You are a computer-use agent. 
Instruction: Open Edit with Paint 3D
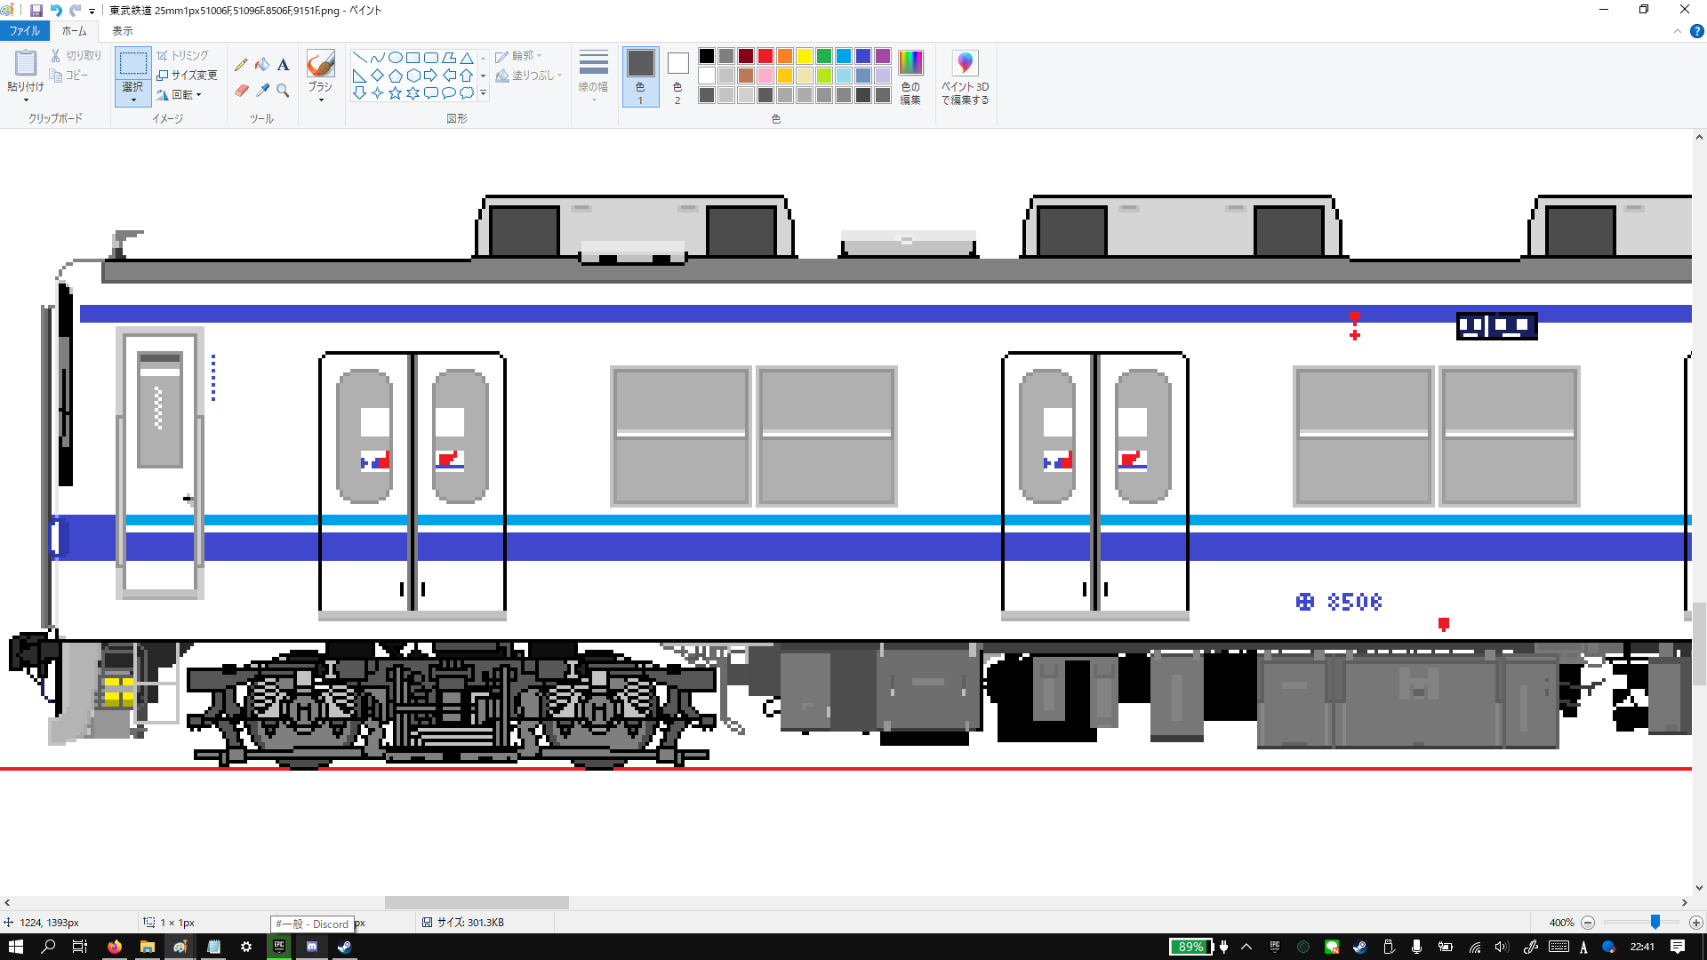pos(965,76)
